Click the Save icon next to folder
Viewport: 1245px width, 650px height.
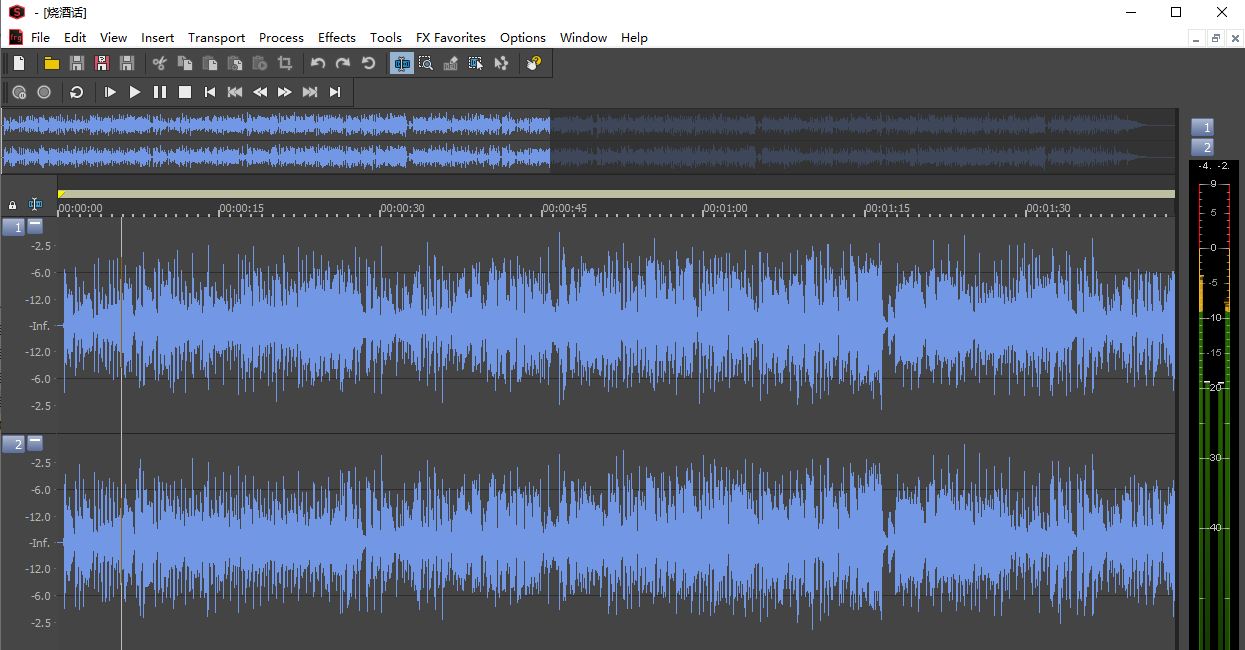(77, 63)
